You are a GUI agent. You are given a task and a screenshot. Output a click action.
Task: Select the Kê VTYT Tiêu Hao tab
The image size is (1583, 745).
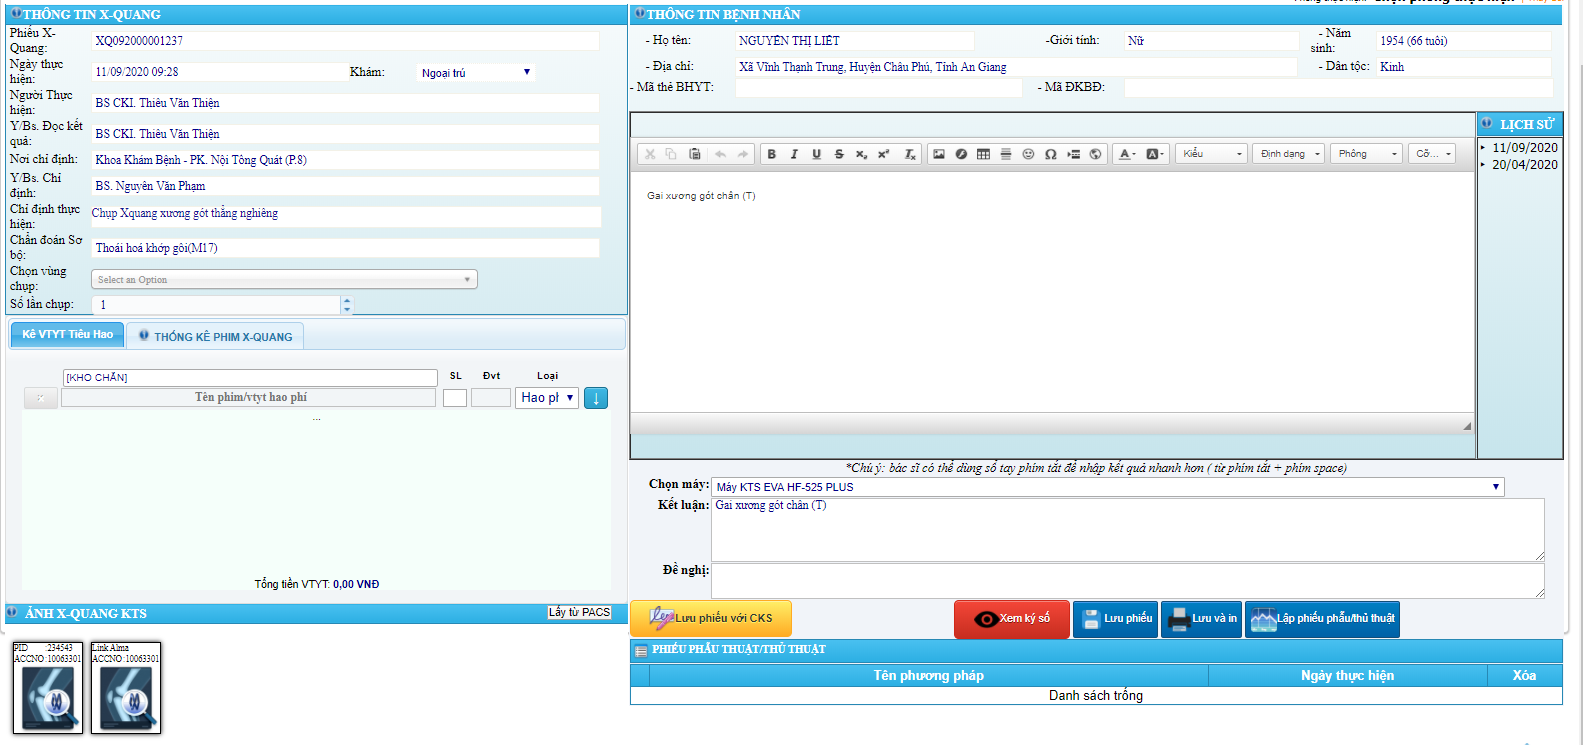(x=67, y=335)
